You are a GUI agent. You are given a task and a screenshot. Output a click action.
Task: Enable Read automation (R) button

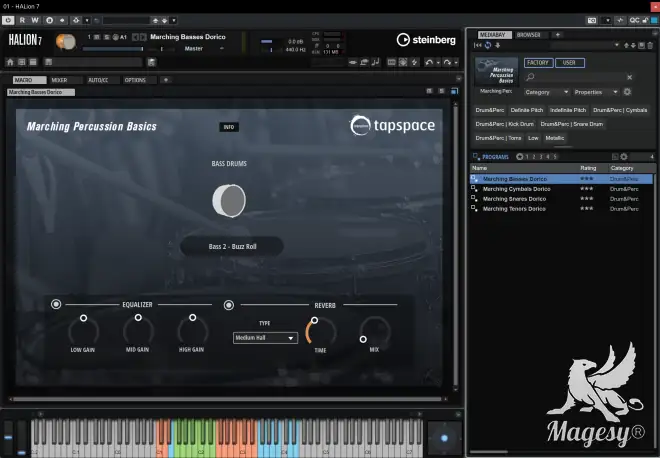(x=22, y=20)
